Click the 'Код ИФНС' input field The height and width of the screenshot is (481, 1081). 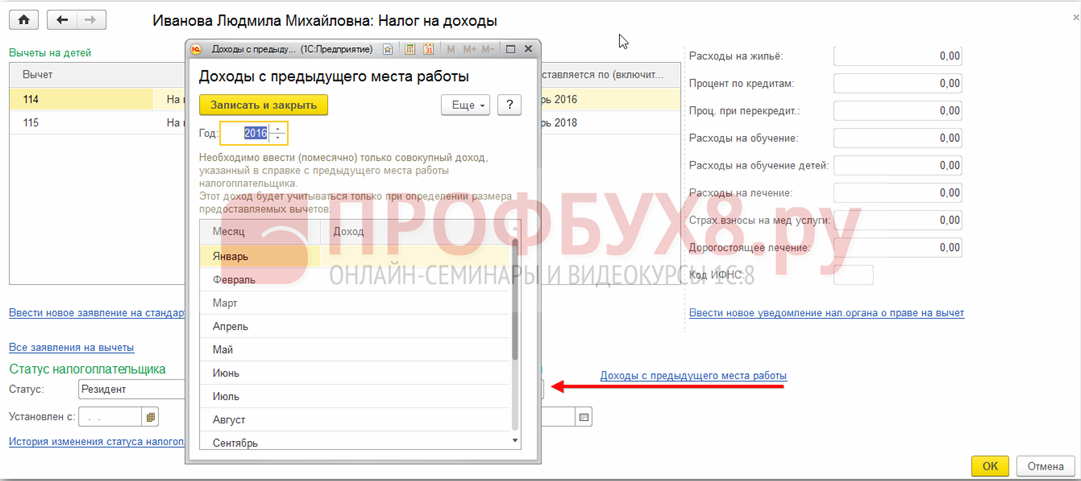(x=853, y=275)
